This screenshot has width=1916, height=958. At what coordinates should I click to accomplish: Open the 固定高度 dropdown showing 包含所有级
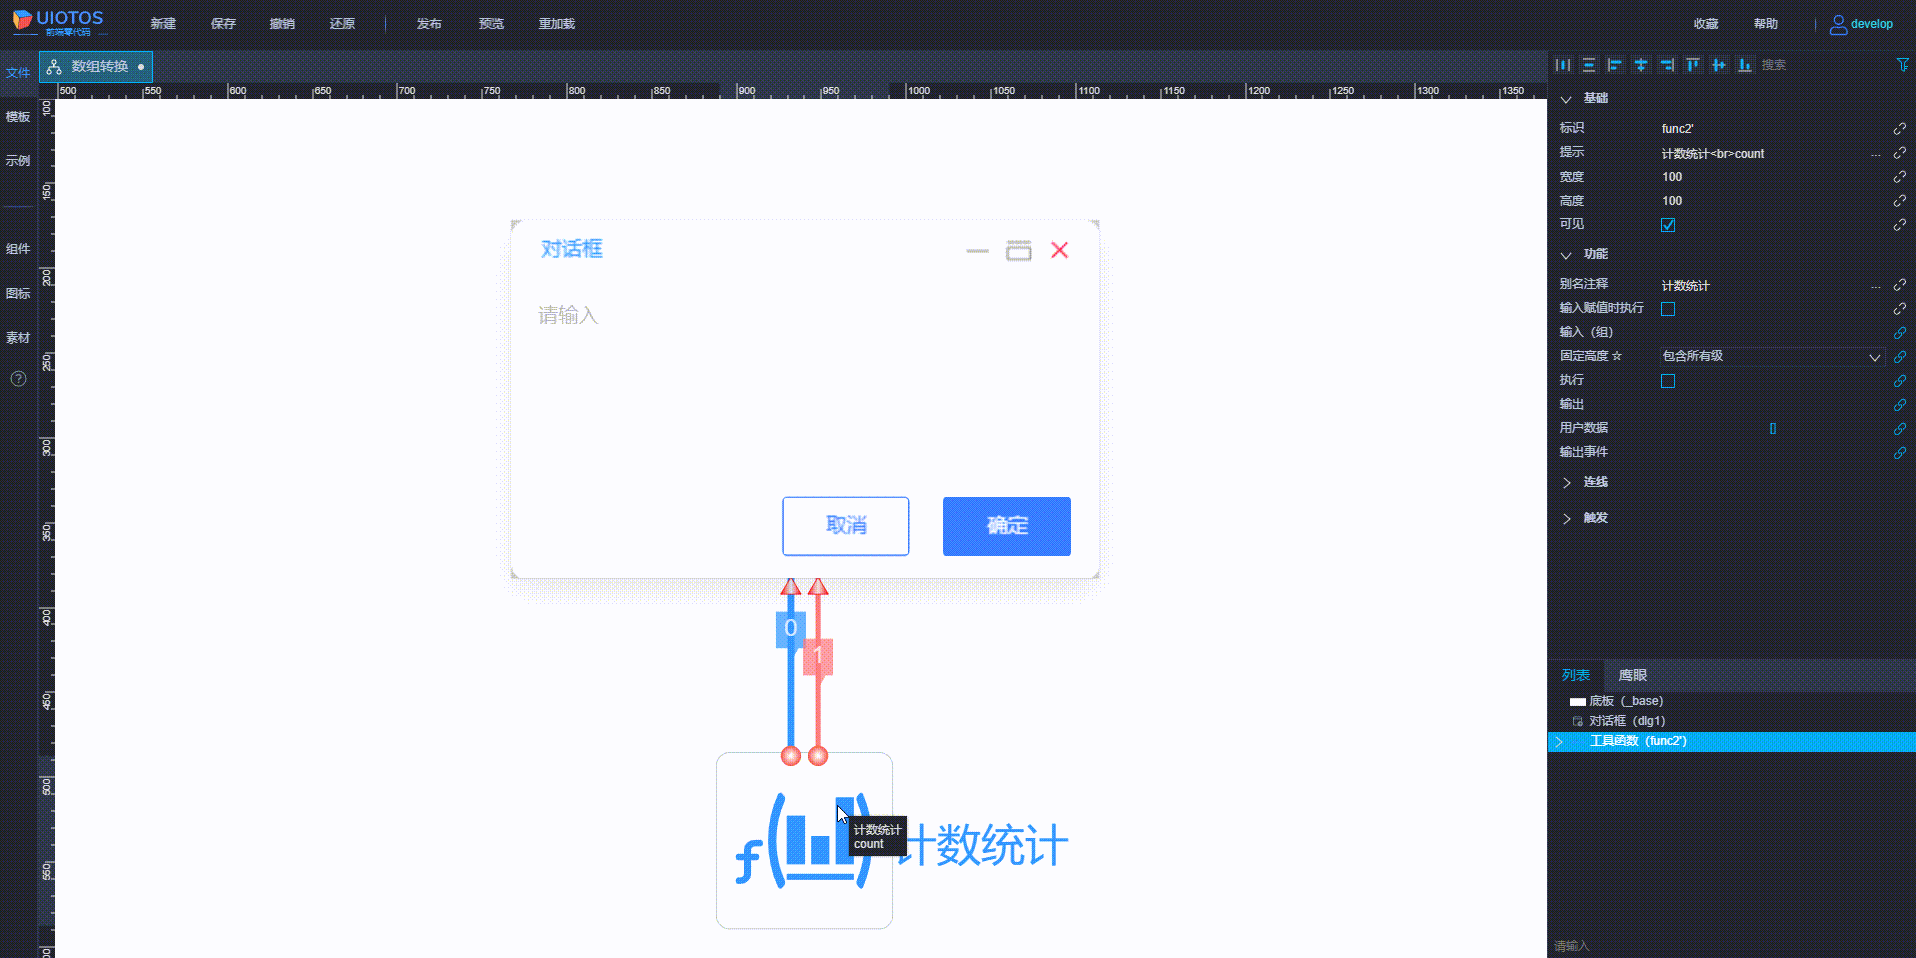[x=1771, y=356]
